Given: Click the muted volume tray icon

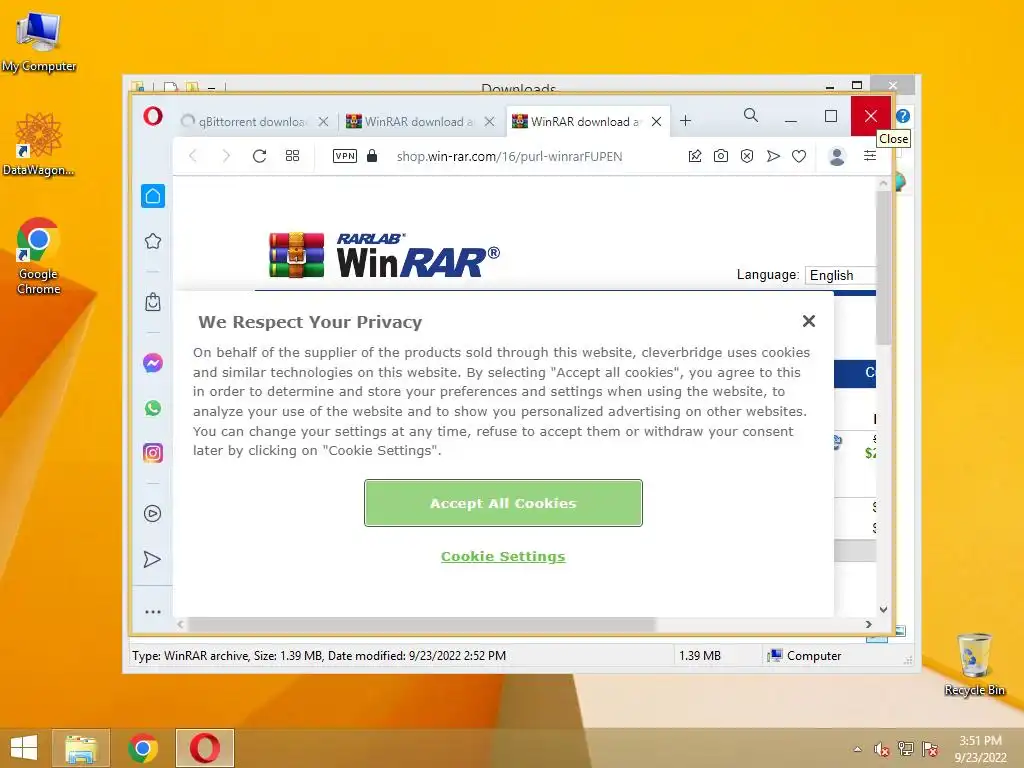Looking at the screenshot, I should point(881,749).
